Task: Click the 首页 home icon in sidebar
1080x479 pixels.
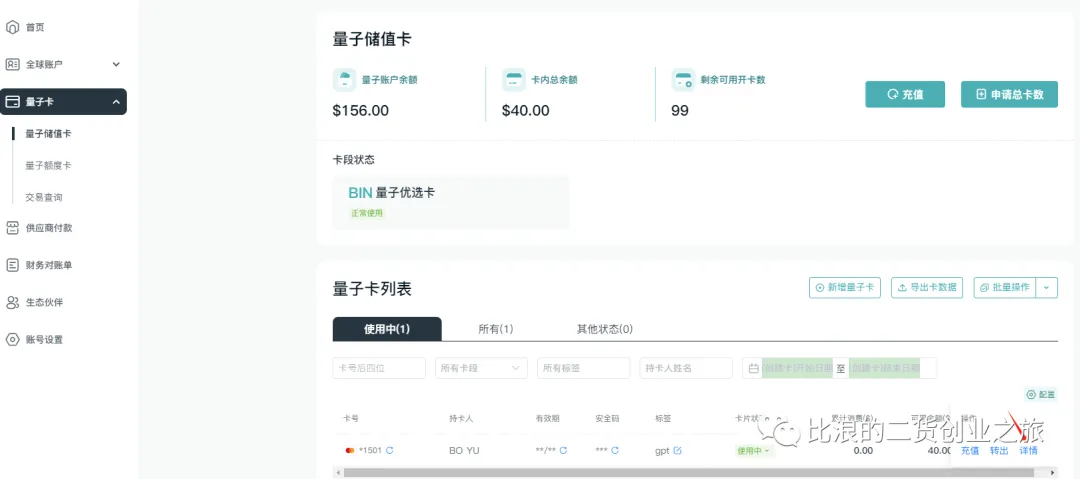Action: [x=13, y=27]
